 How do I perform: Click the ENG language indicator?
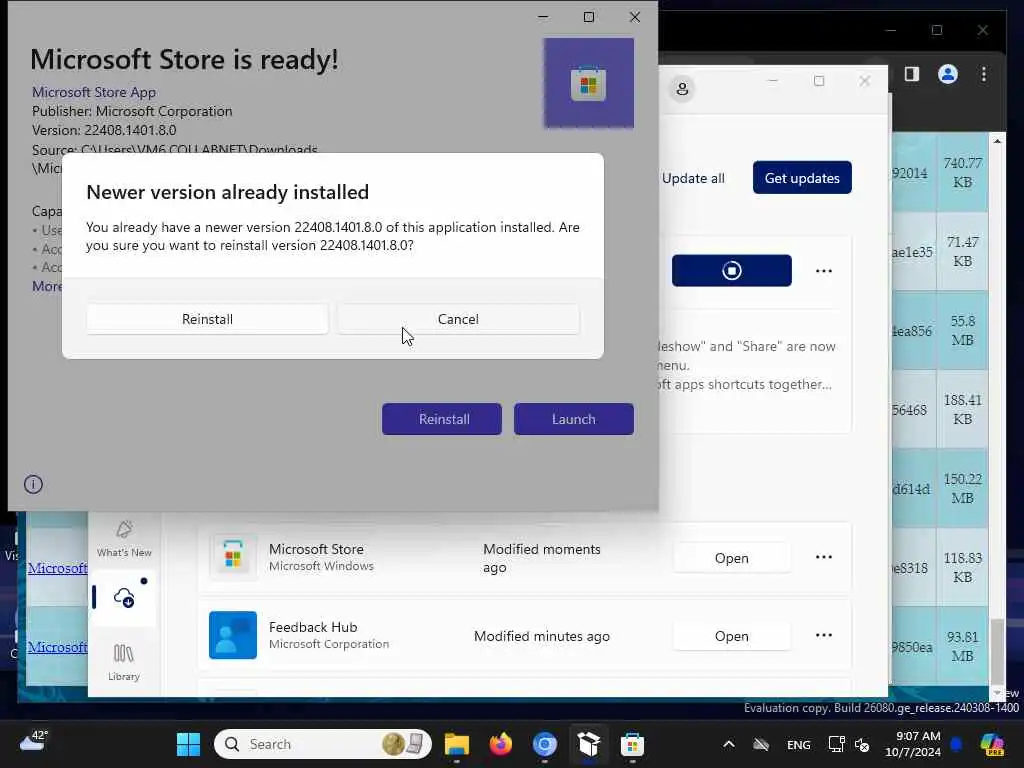point(799,744)
